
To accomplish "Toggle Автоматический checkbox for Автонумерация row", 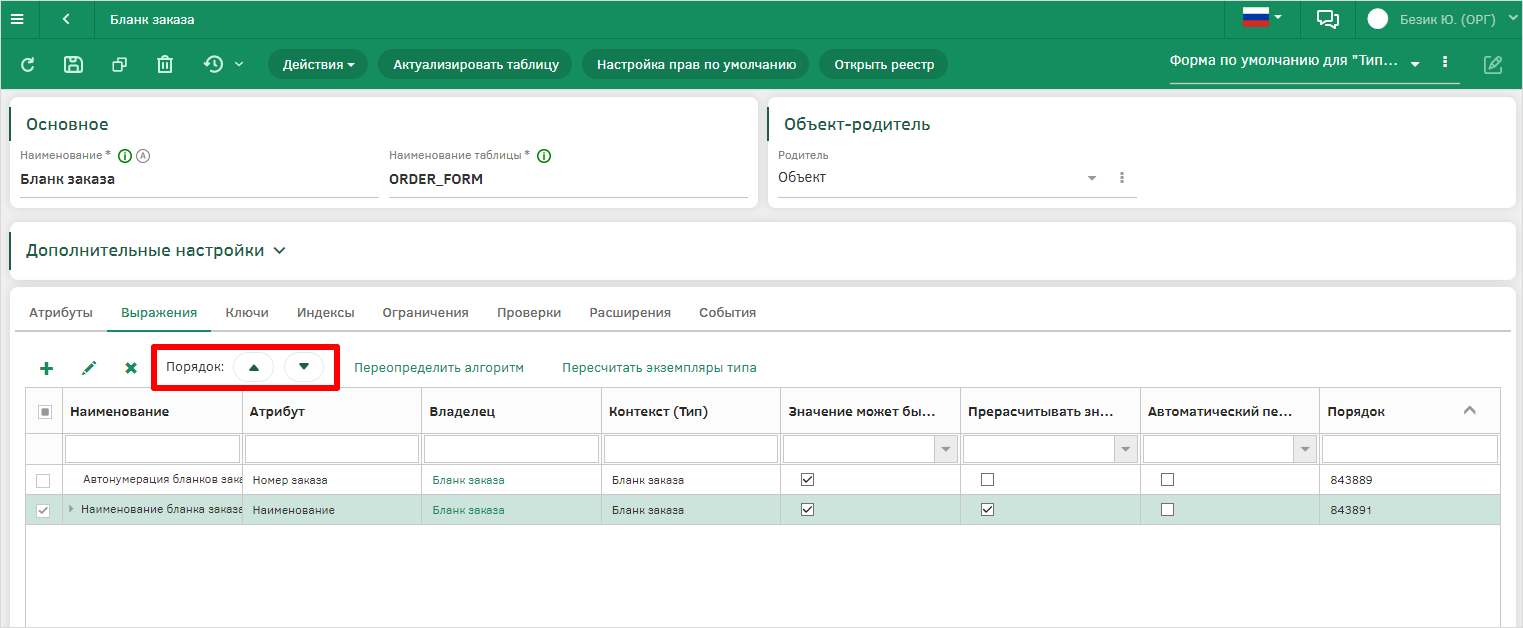I will pos(1167,480).
